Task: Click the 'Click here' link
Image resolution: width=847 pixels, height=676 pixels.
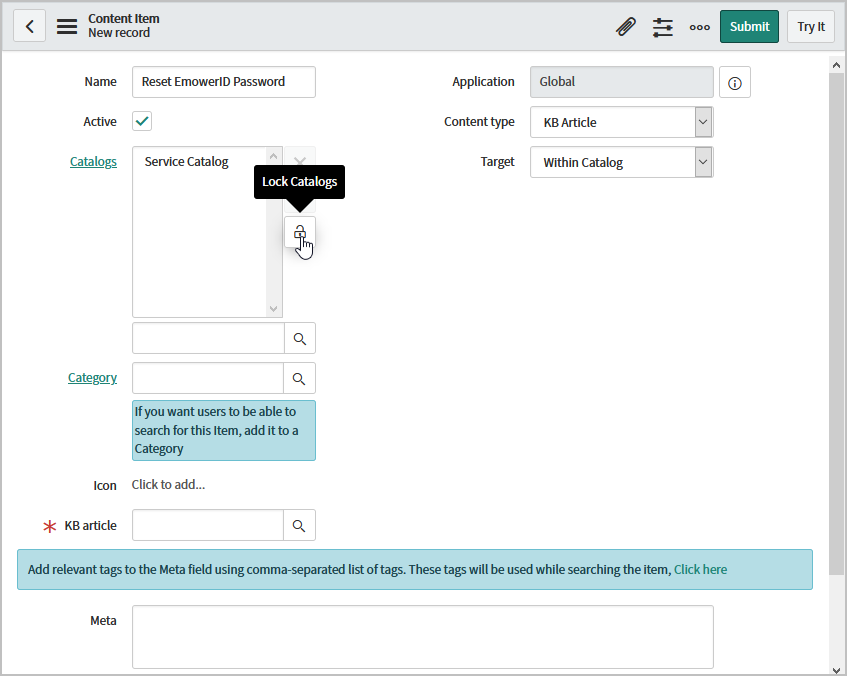Action: coord(700,570)
